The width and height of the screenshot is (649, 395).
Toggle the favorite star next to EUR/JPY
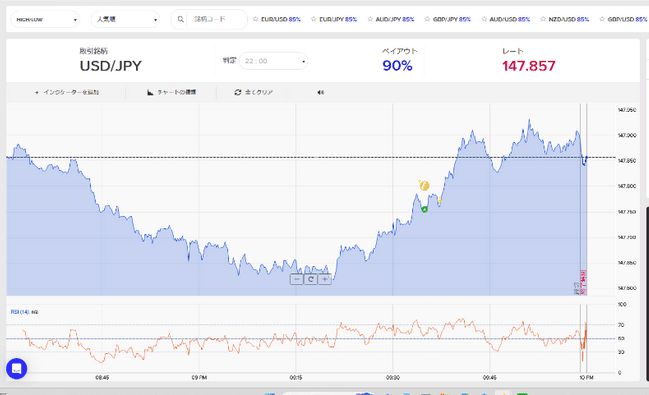pyautogui.click(x=314, y=19)
